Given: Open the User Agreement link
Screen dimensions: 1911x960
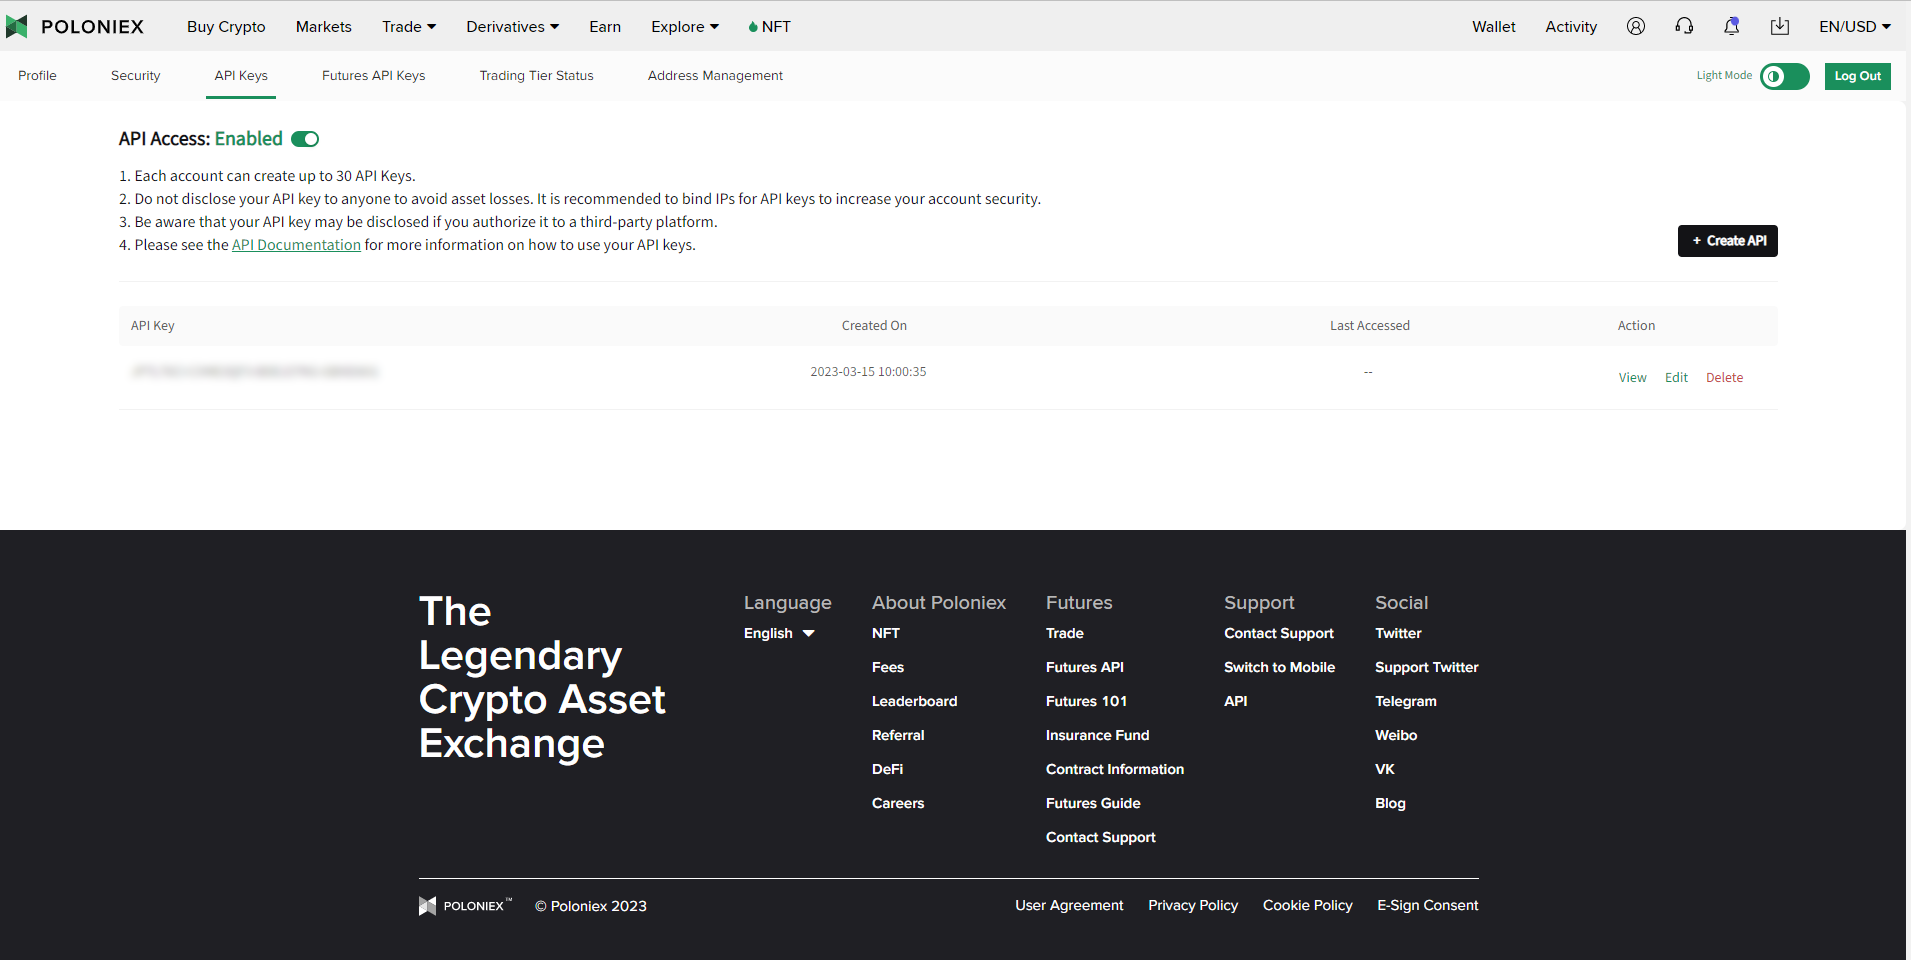Looking at the screenshot, I should [x=1069, y=905].
